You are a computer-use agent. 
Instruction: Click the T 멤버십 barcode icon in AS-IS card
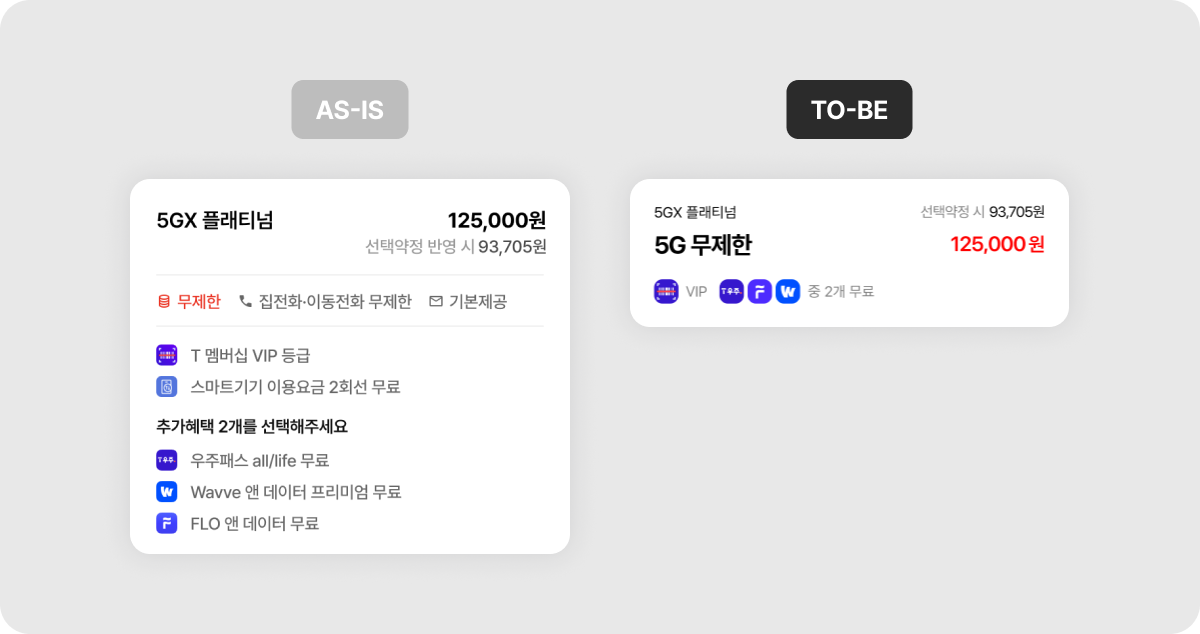tap(165, 354)
